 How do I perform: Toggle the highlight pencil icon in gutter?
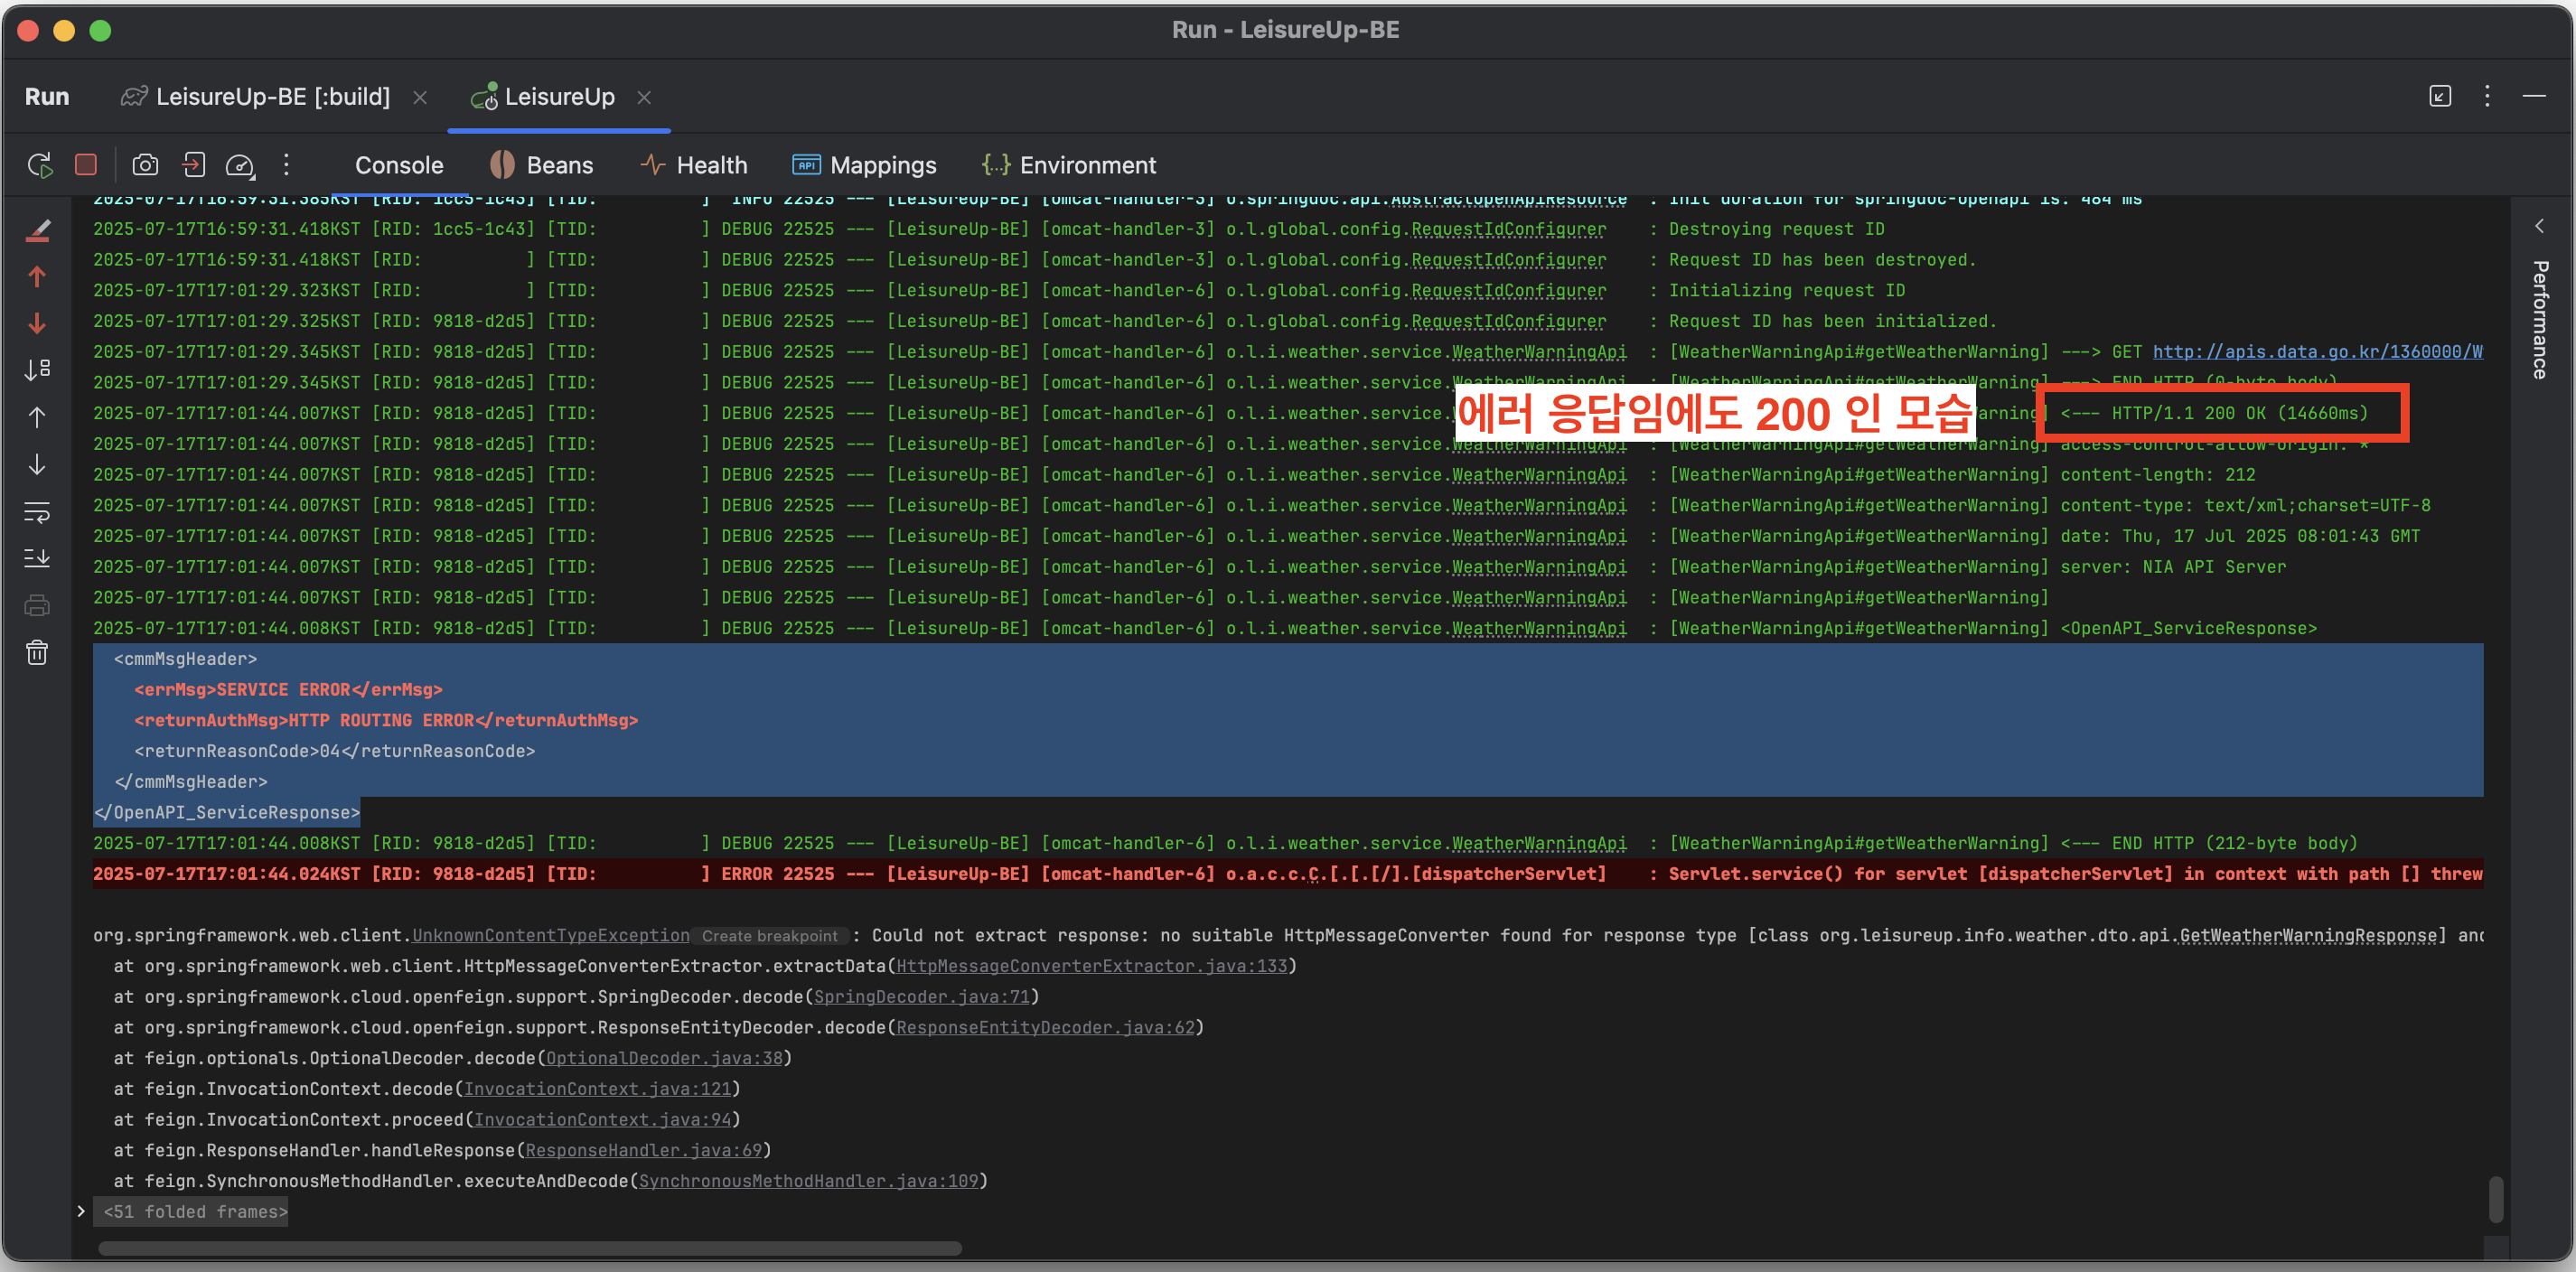[x=37, y=231]
